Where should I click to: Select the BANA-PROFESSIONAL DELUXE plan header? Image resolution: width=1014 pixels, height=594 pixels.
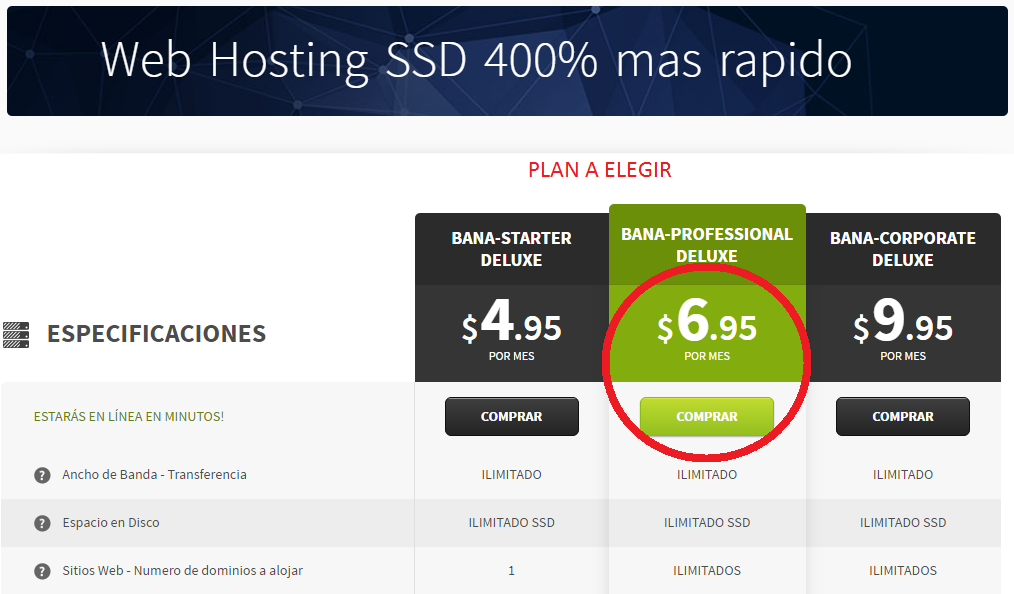(707, 245)
